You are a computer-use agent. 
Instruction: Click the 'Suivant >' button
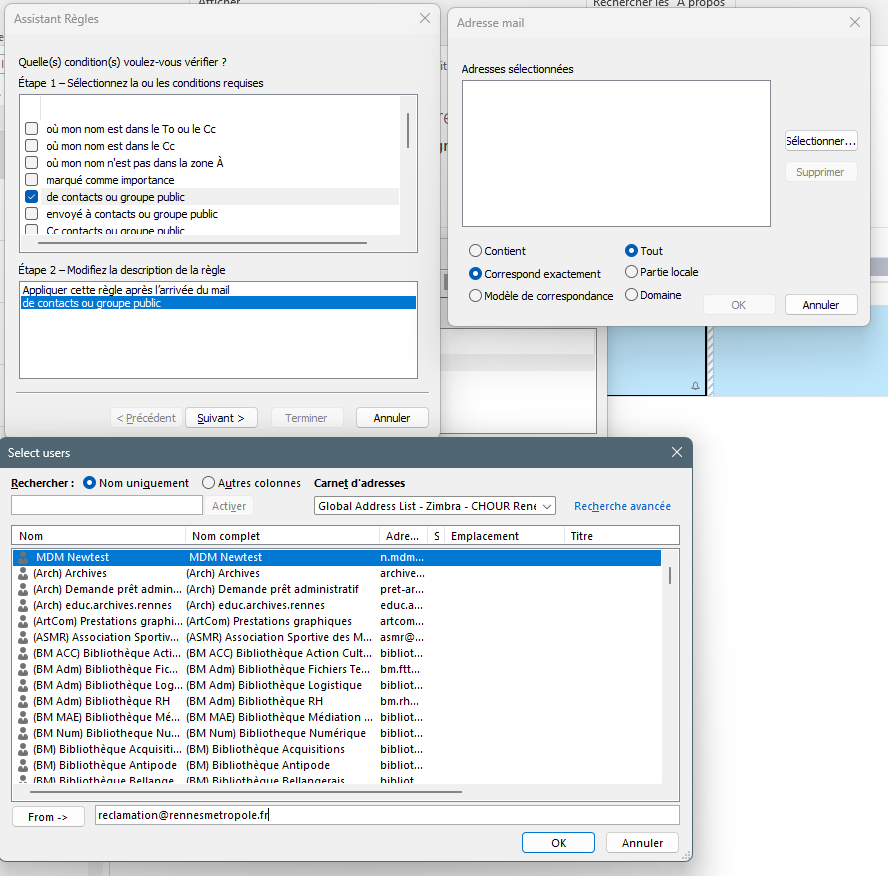tap(221, 418)
